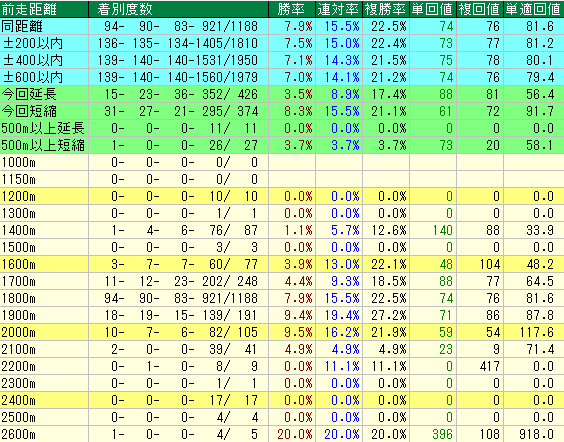Image resolution: width=564 pixels, height=442 pixels.
Task: Click the 複勝率 column header
Action: pyautogui.click(x=386, y=9)
